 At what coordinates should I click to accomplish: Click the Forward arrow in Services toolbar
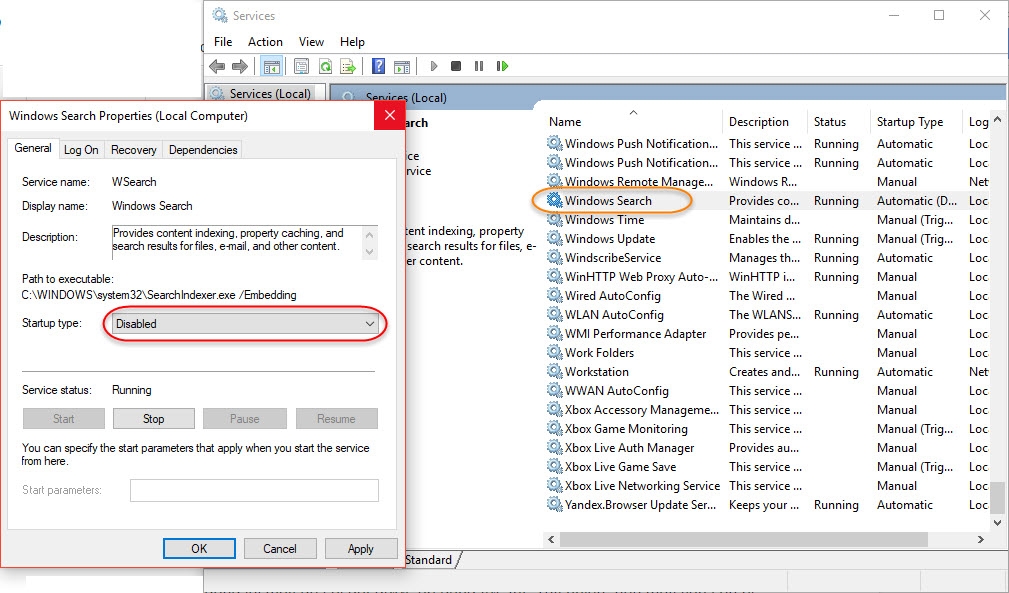pyautogui.click(x=240, y=66)
